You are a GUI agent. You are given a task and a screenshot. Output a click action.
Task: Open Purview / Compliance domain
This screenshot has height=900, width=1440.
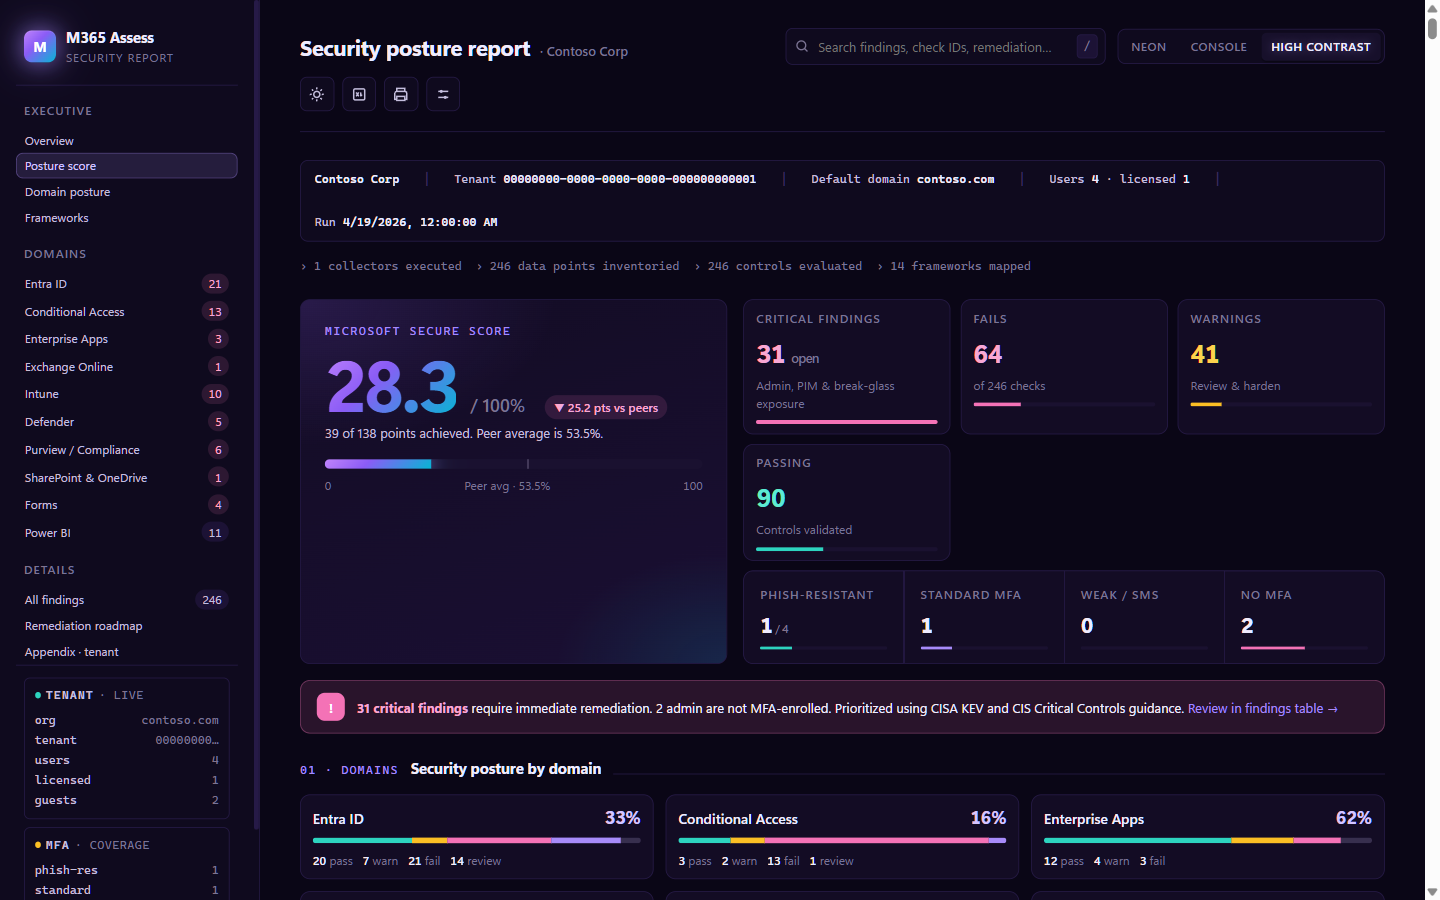click(127, 450)
